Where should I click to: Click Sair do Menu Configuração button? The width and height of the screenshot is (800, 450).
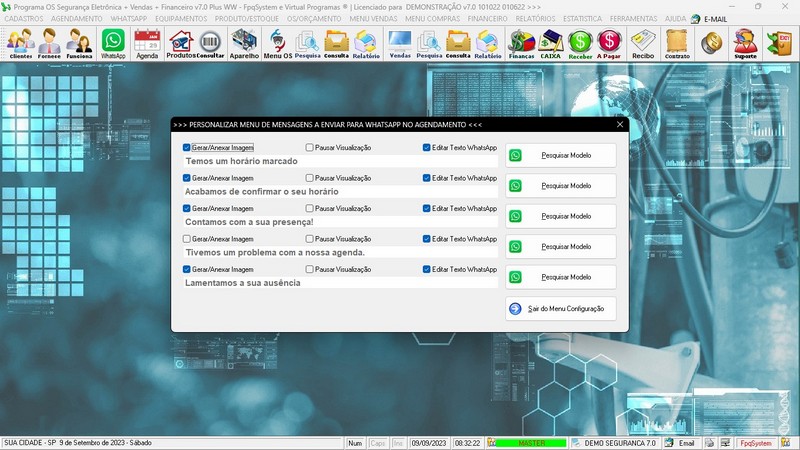561,309
